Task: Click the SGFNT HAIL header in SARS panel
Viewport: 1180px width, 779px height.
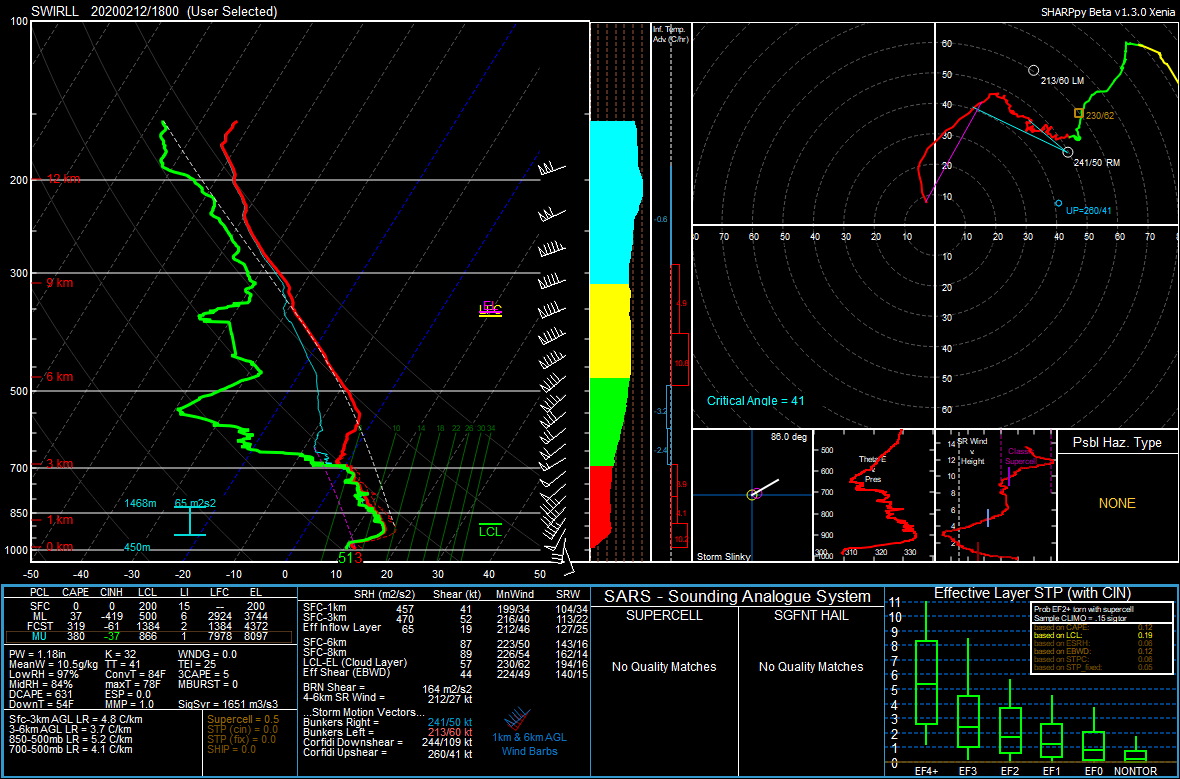Action: (x=811, y=616)
